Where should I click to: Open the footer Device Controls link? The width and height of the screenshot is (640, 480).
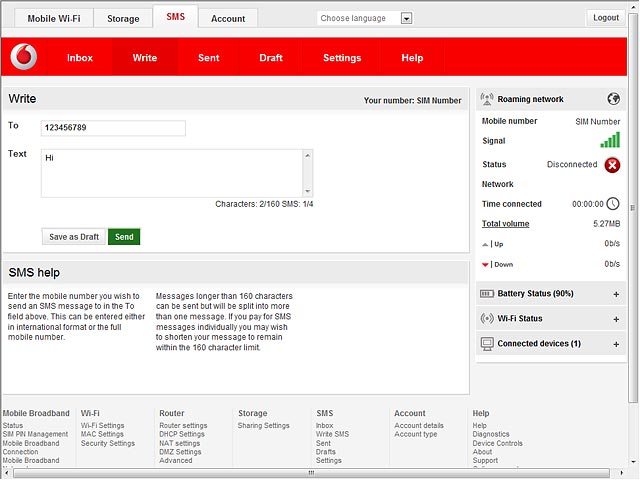[x=498, y=443]
